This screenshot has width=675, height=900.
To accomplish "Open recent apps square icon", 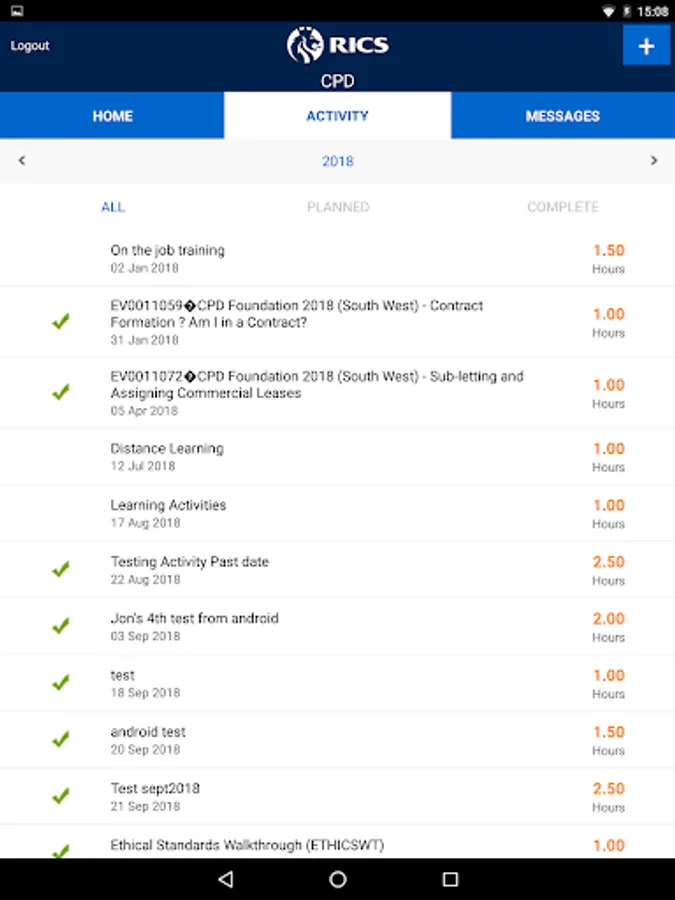I will pyautogui.click(x=451, y=879).
